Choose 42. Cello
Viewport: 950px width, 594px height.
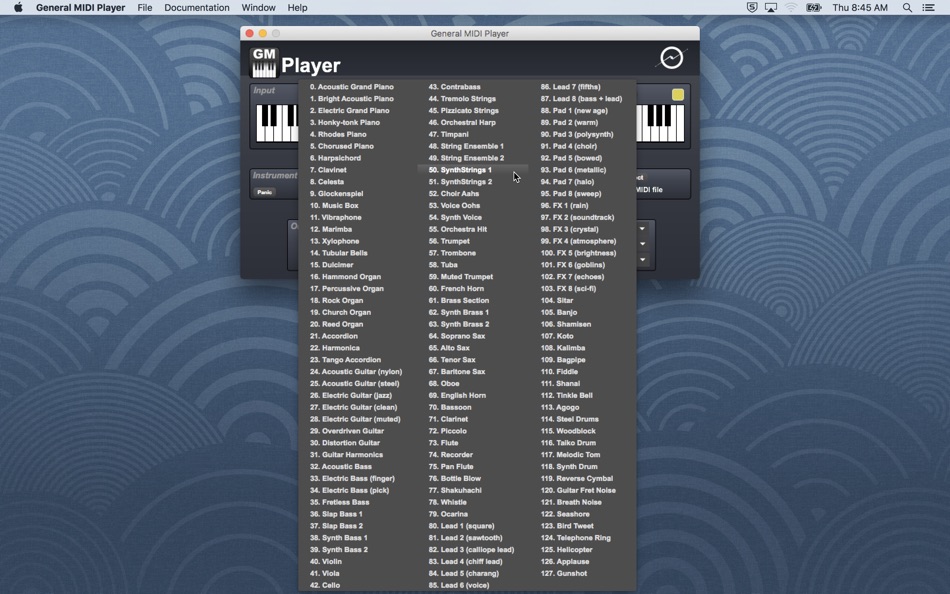point(325,586)
